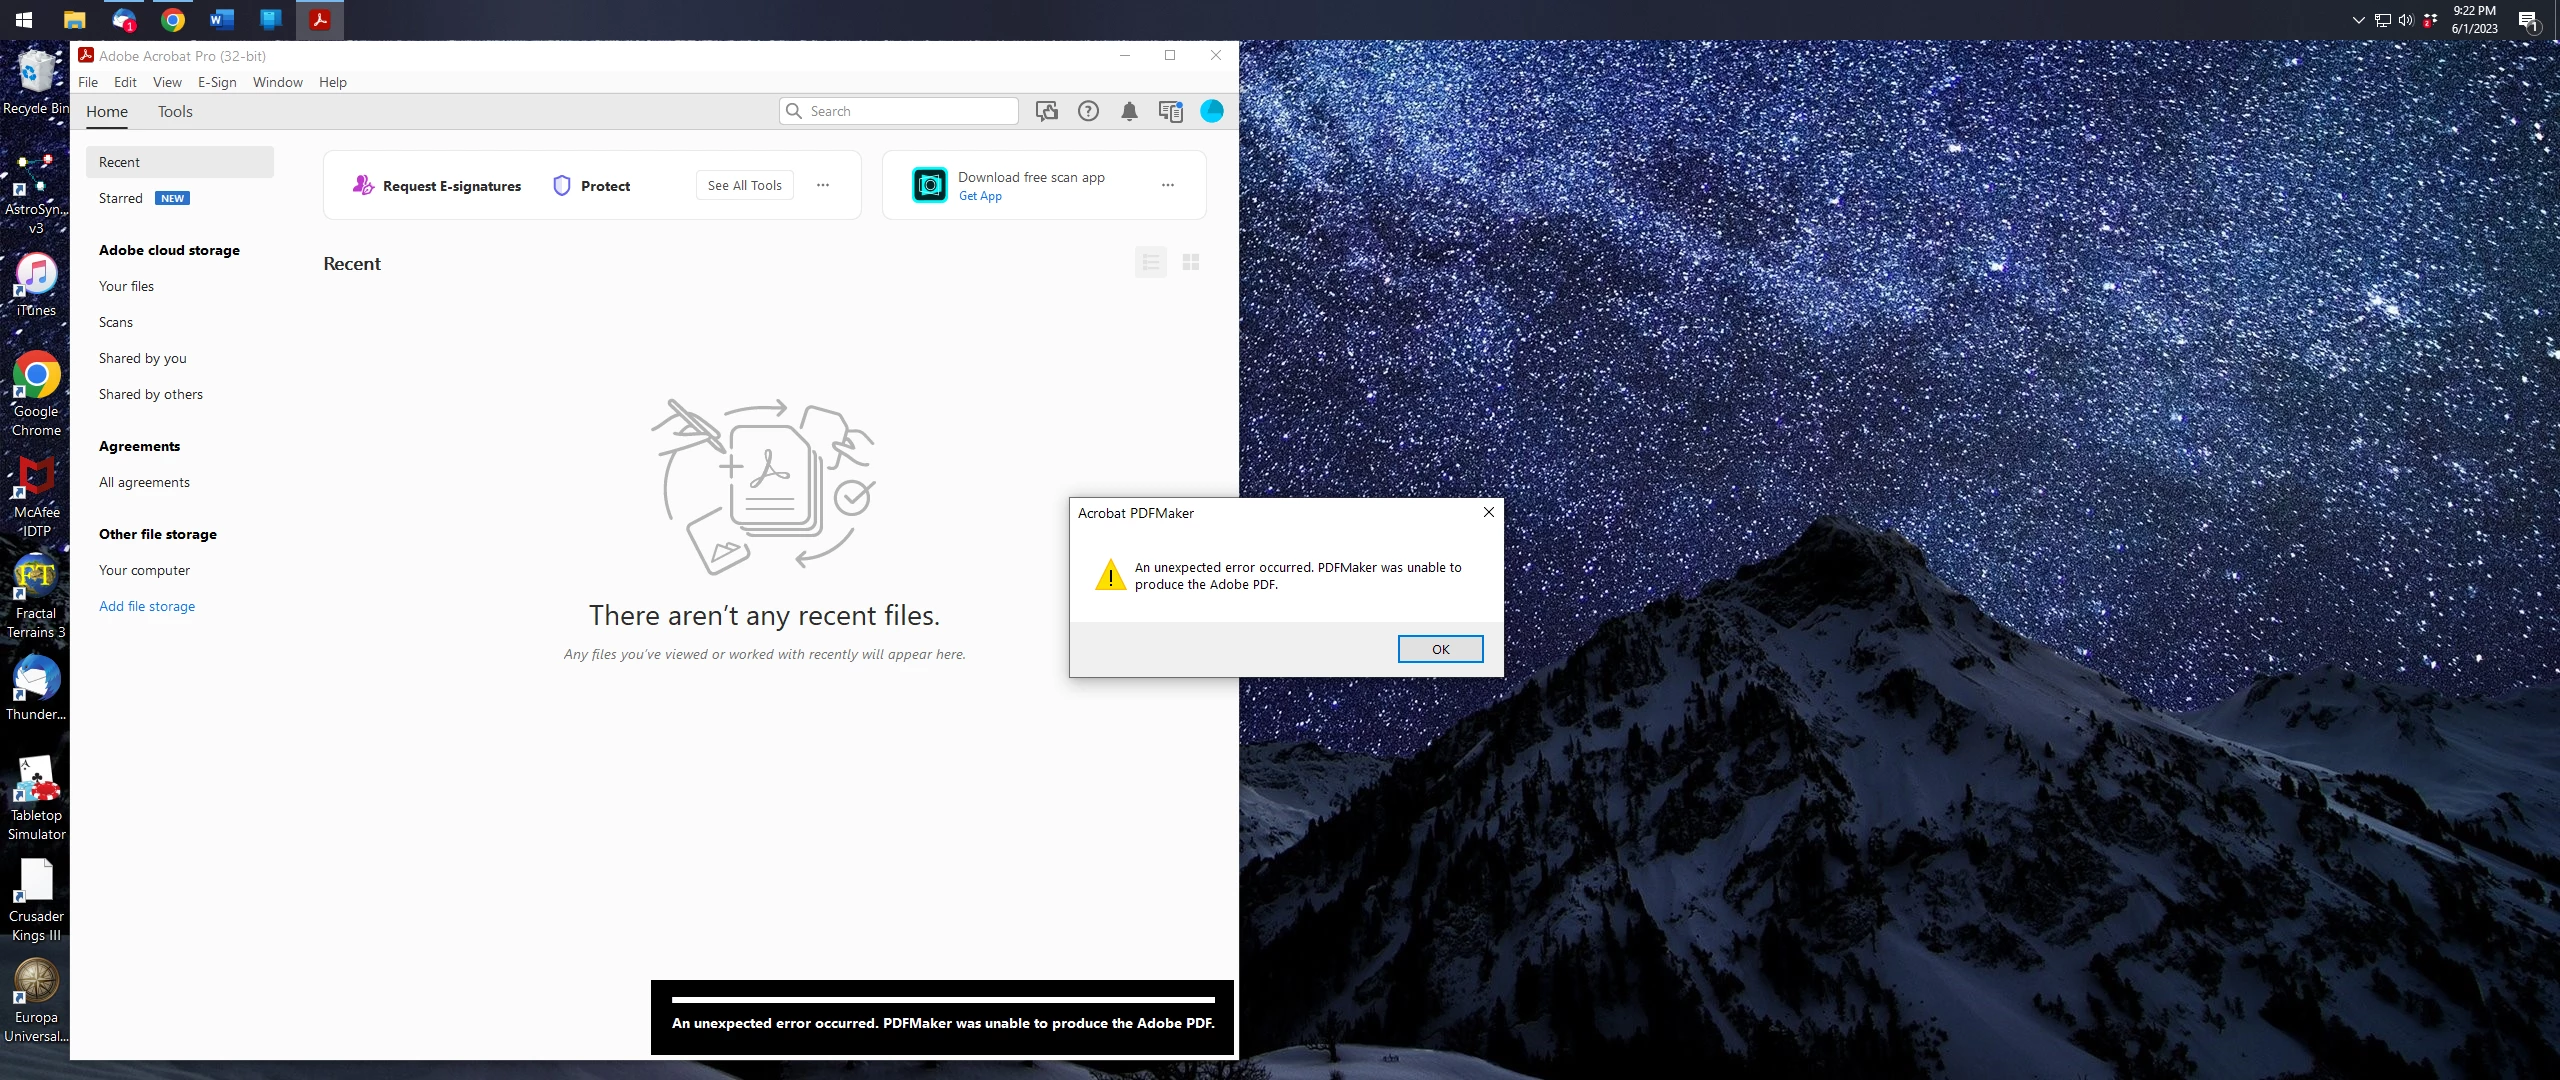This screenshot has width=2560, height=1080.
Task: Click the Add file storage link
Action: pyautogui.click(x=147, y=606)
